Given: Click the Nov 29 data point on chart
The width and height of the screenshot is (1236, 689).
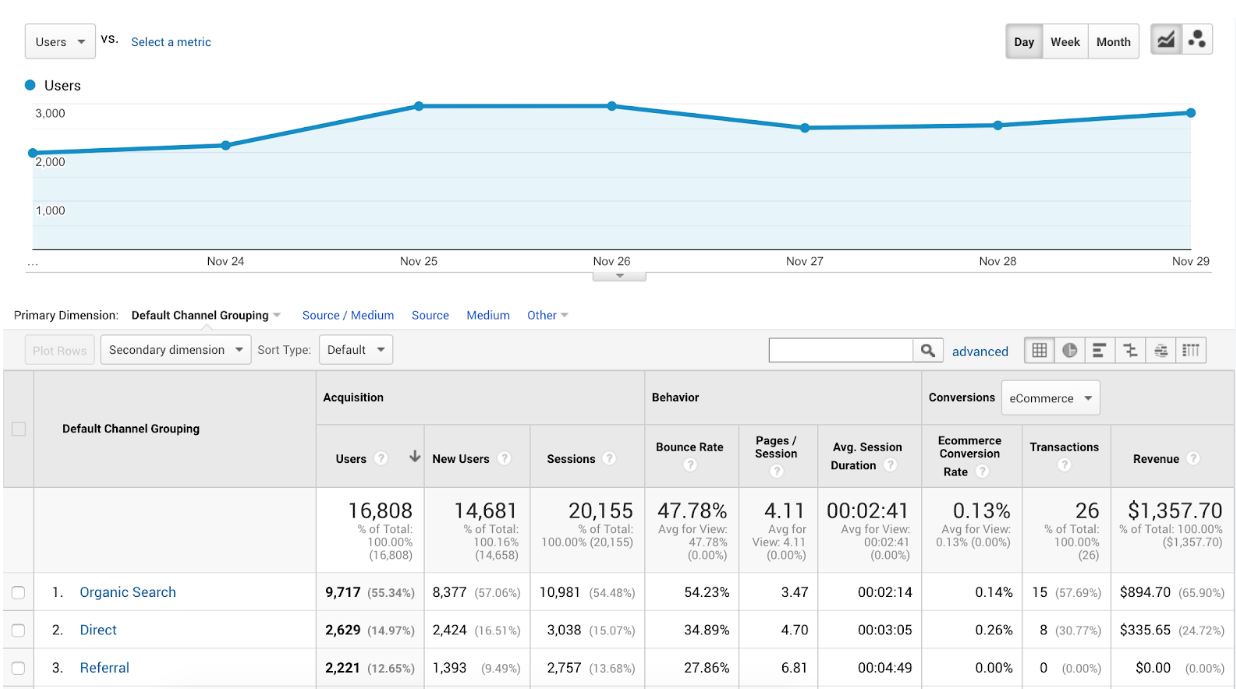Looking at the screenshot, I should point(1191,113).
